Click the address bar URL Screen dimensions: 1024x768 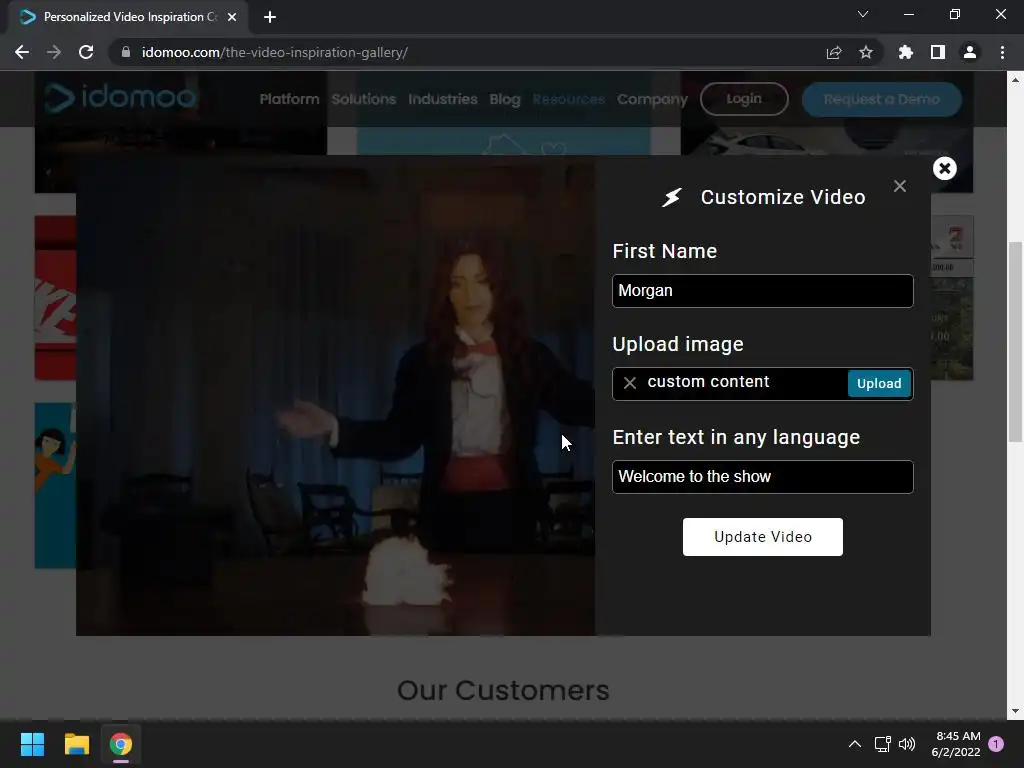275,52
